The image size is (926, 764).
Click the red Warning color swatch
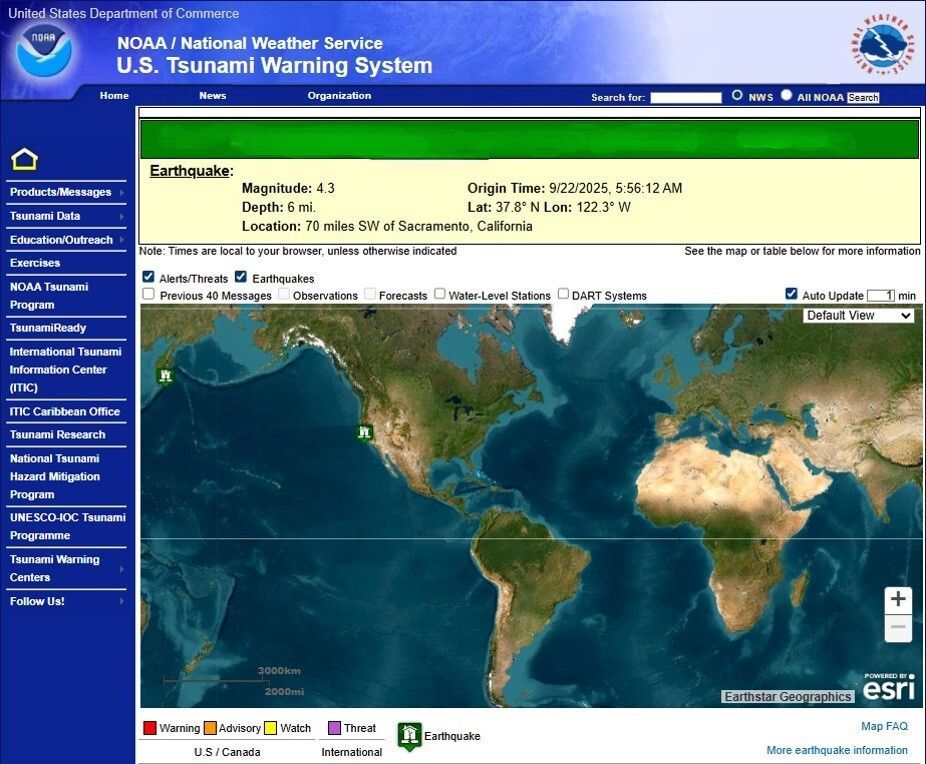point(151,727)
